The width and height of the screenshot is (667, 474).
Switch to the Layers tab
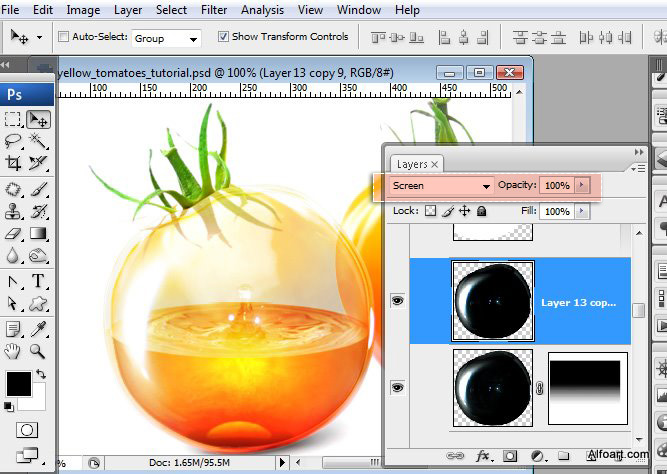point(412,164)
